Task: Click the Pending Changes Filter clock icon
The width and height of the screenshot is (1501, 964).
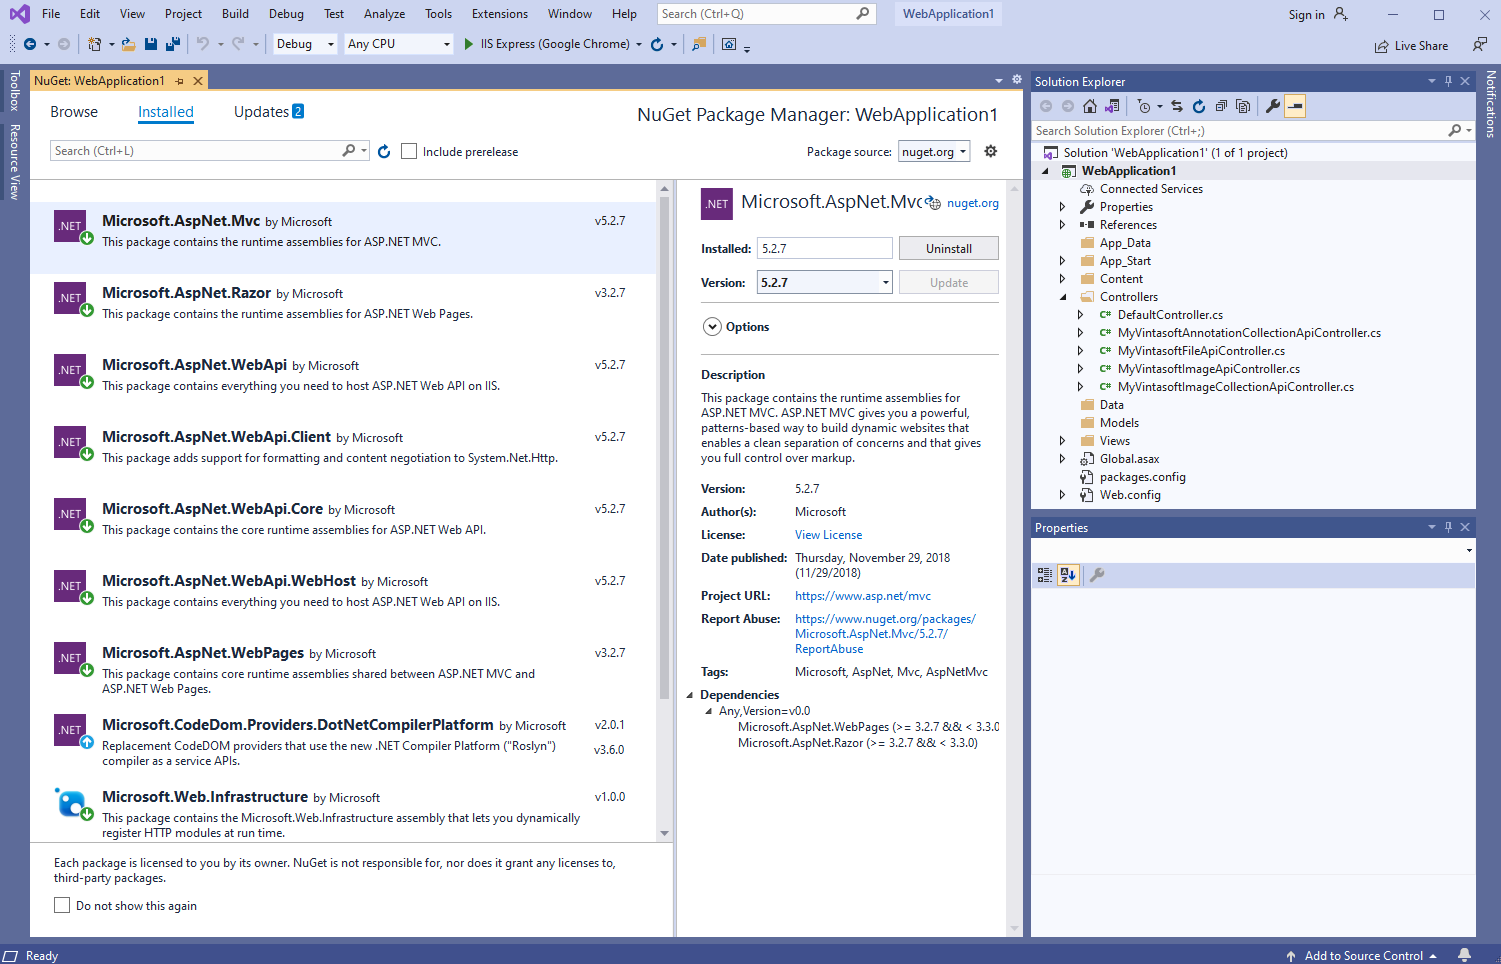Action: [1144, 106]
